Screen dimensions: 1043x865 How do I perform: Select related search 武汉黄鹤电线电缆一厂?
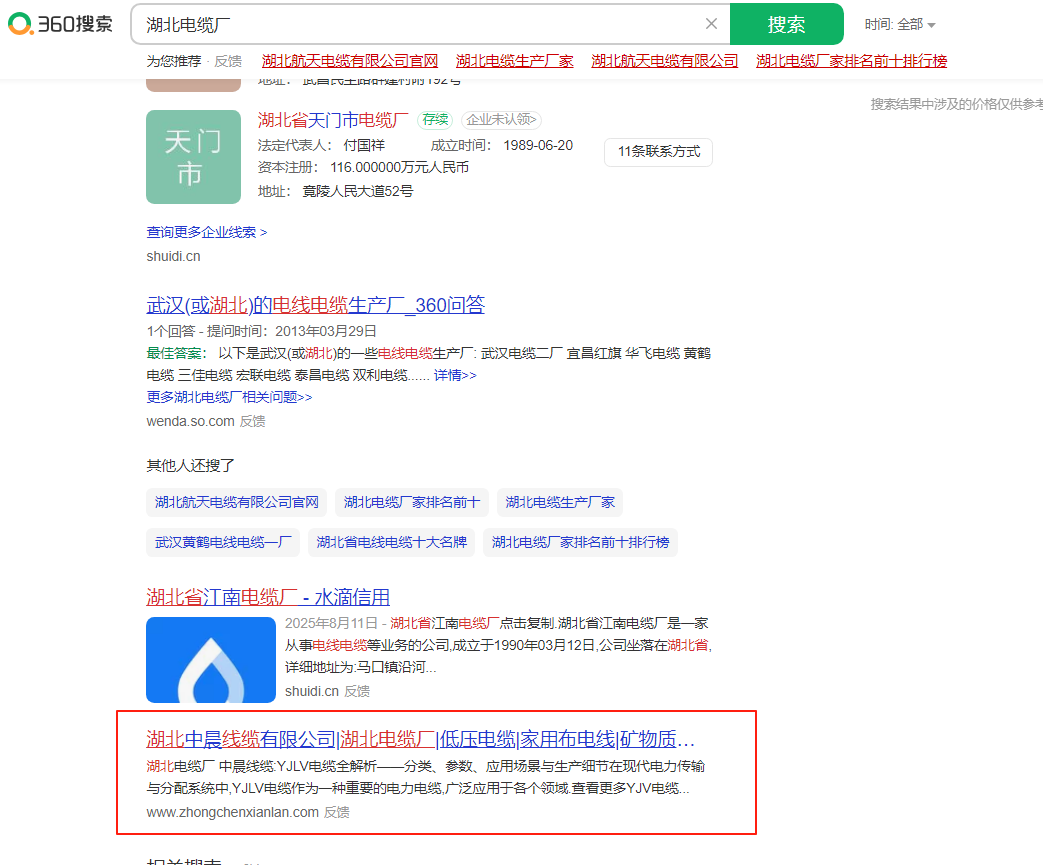(x=223, y=543)
